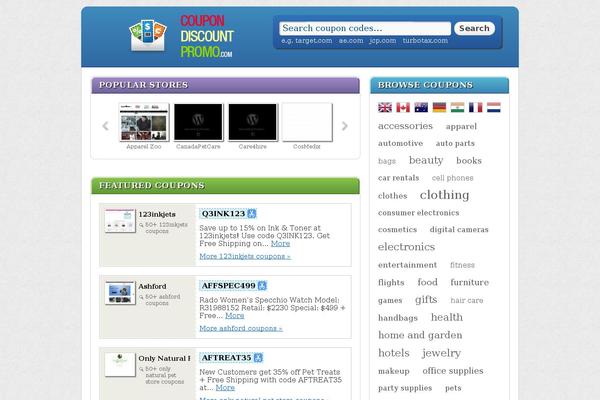Screen dimensions: 600x400
Task: Browse the cell phones category
Action: pos(453,178)
